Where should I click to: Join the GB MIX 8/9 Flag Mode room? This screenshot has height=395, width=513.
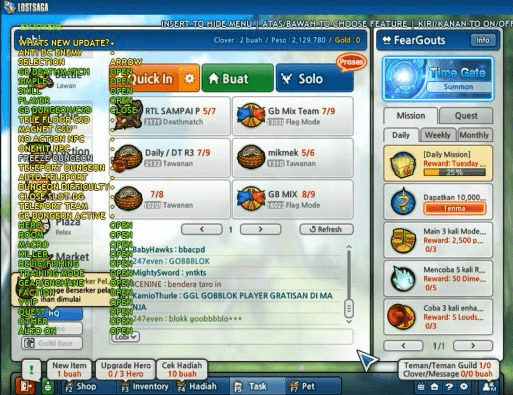point(293,199)
